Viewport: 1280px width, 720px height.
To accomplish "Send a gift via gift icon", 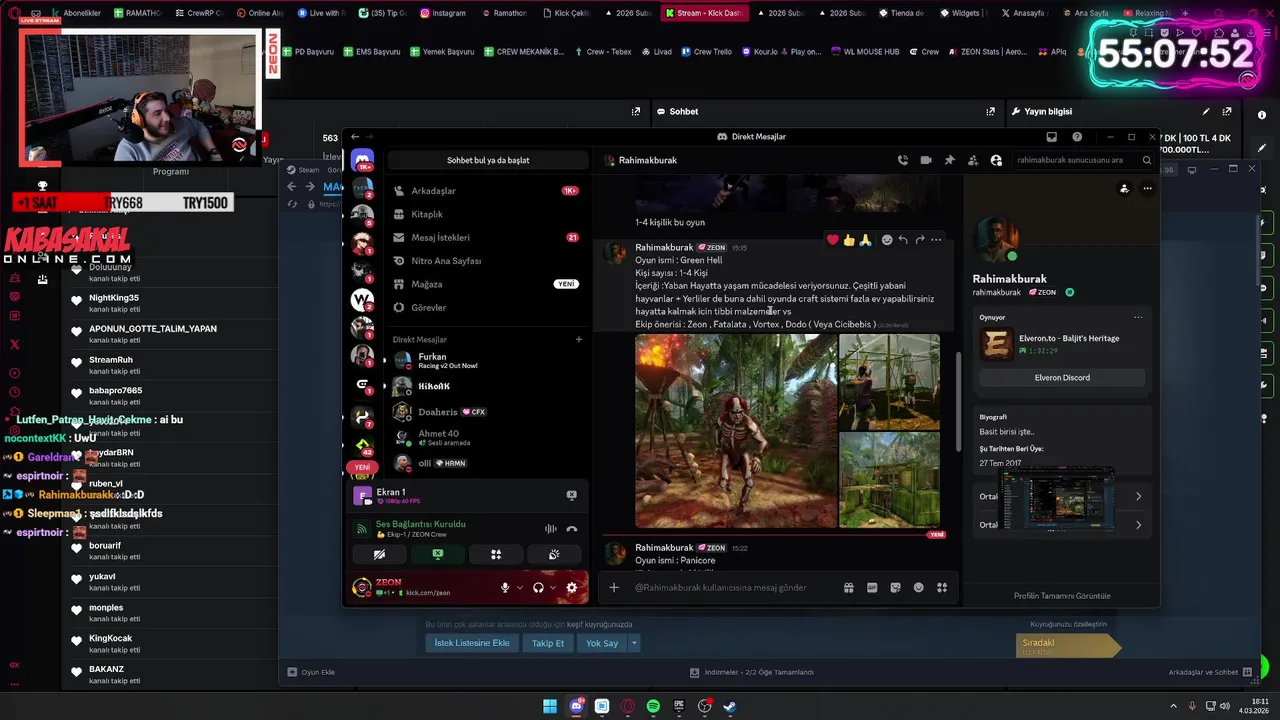I will pos(848,588).
